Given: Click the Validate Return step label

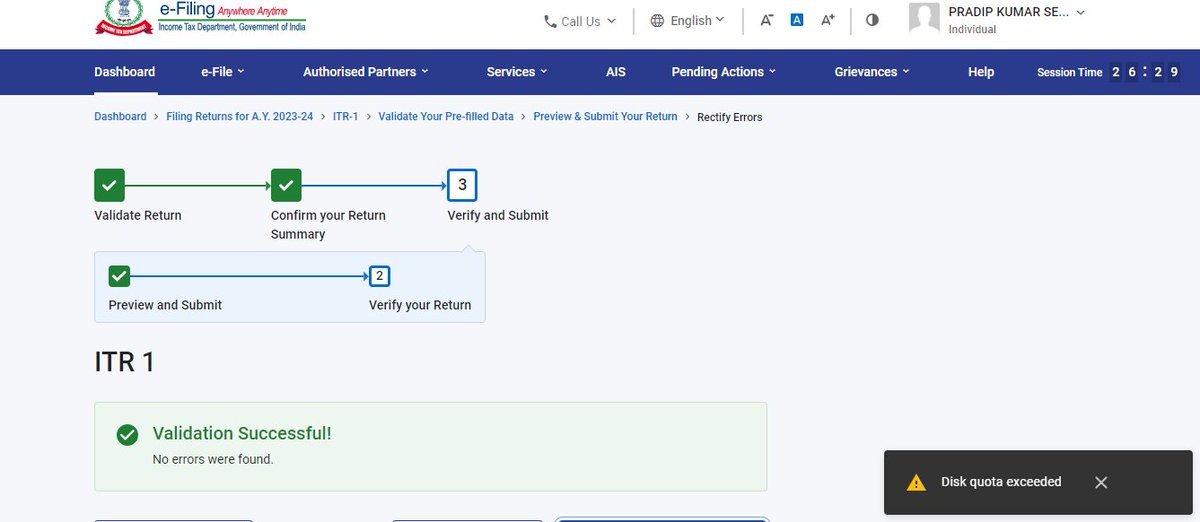Looking at the screenshot, I should pos(138,215).
